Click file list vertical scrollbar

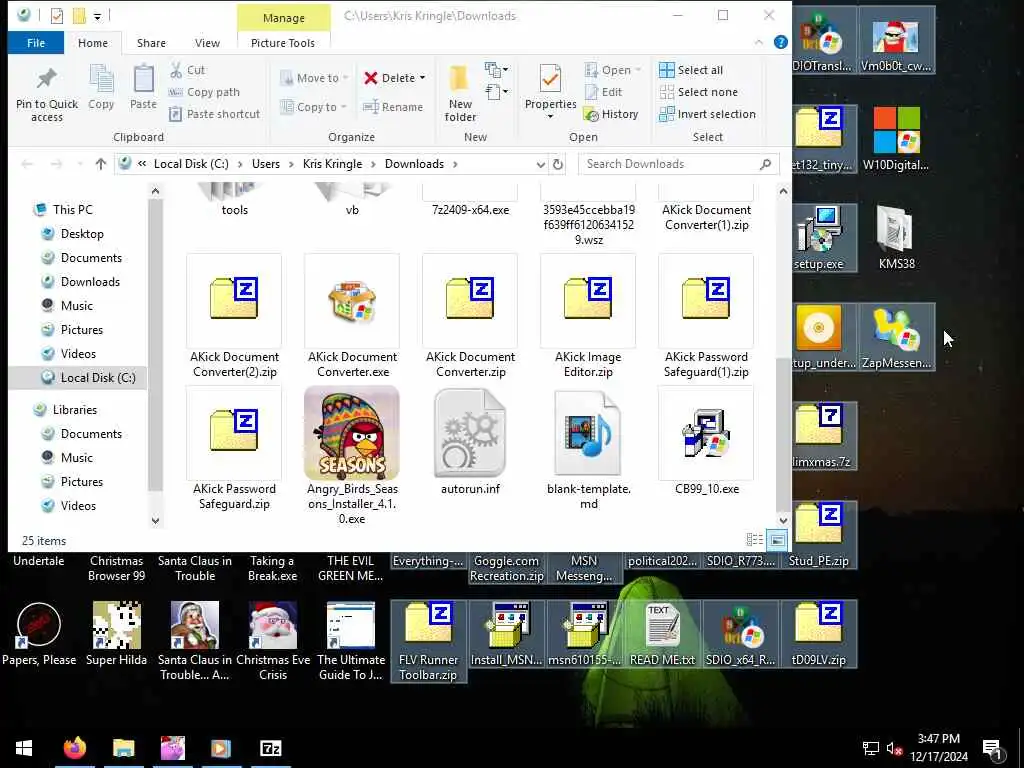pyautogui.click(x=783, y=434)
